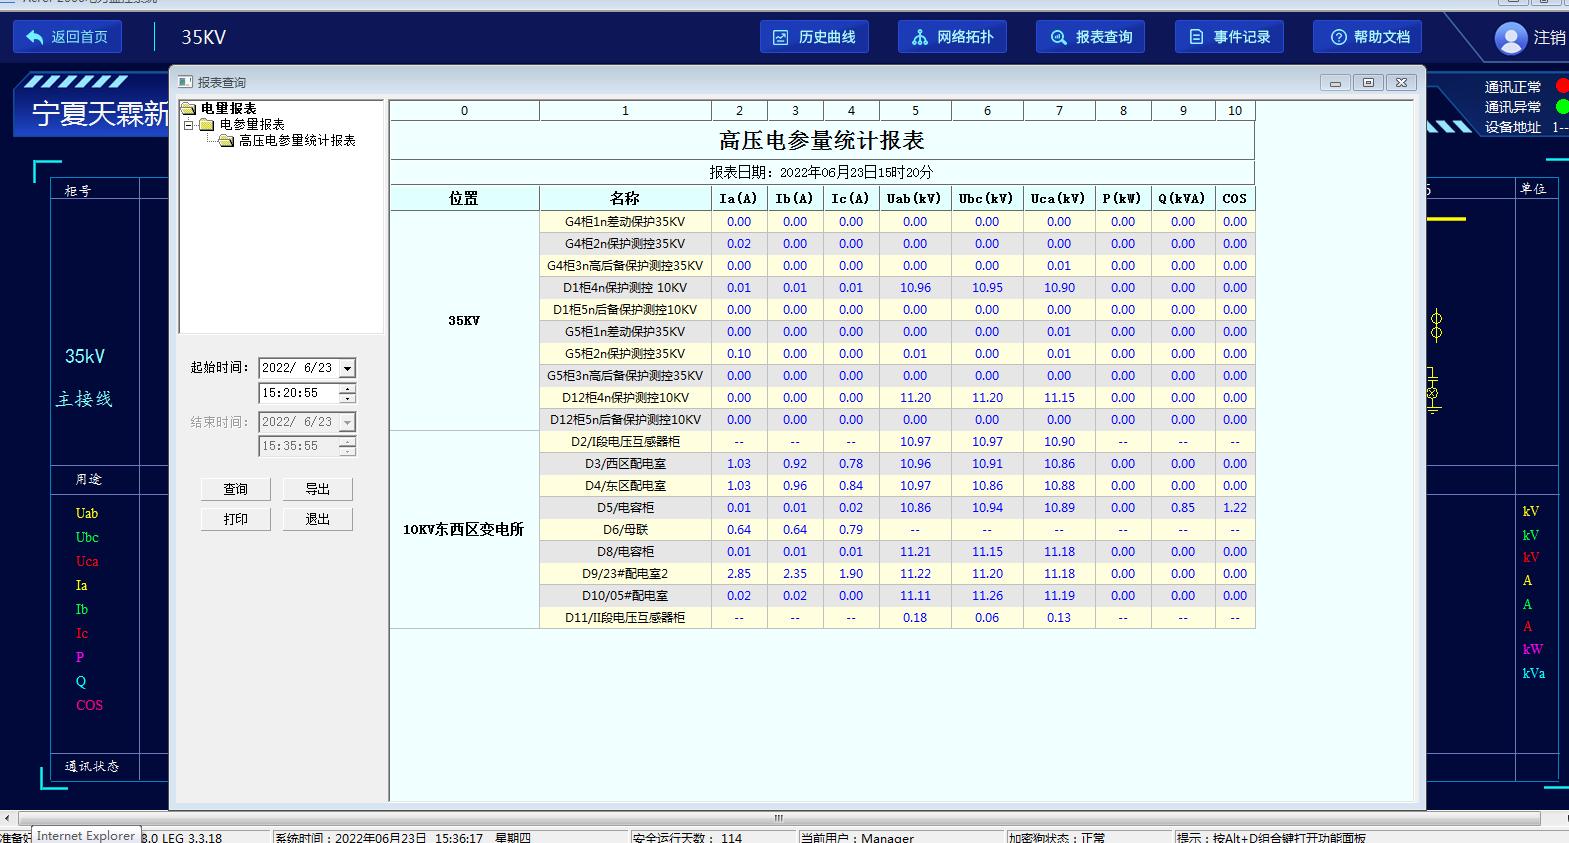Open the 起始时间 date dropdown
This screenshot has width=1569, height=843.
347,368
